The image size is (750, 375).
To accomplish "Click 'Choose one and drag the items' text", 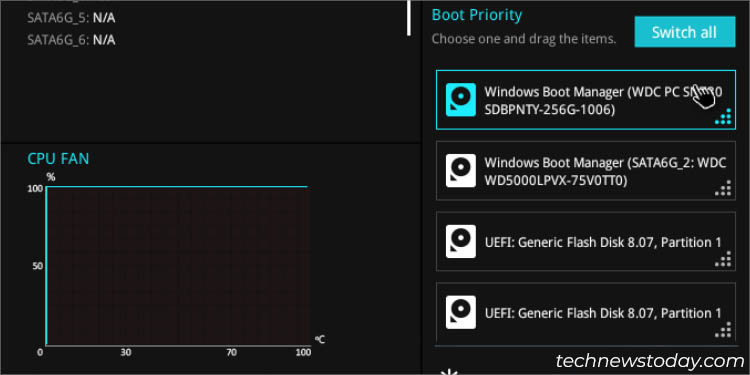I will 524,39.
